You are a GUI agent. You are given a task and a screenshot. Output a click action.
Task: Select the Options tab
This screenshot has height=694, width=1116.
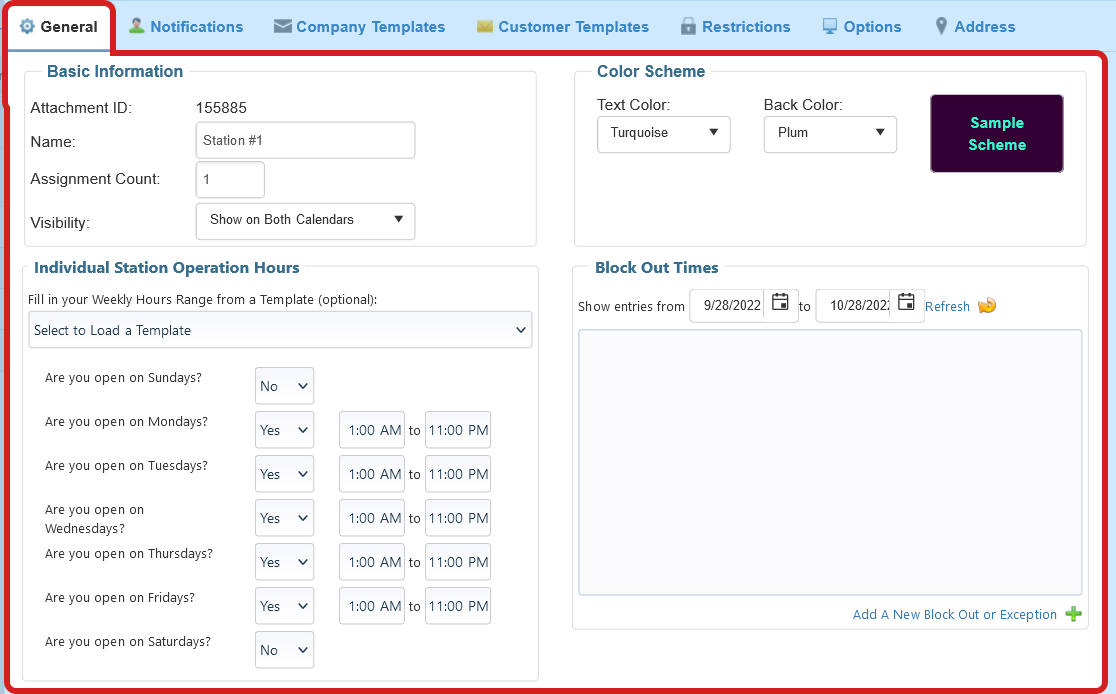coord(861,27)
